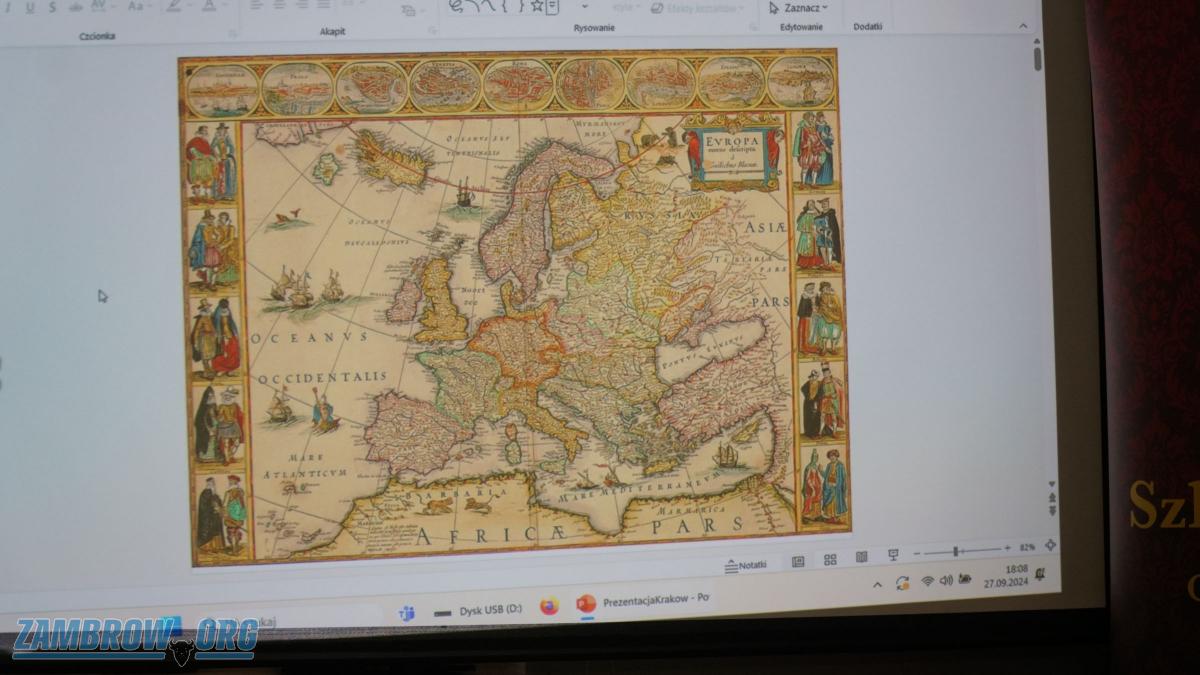
Task: Pick the font color button
Action: (209, 6)
